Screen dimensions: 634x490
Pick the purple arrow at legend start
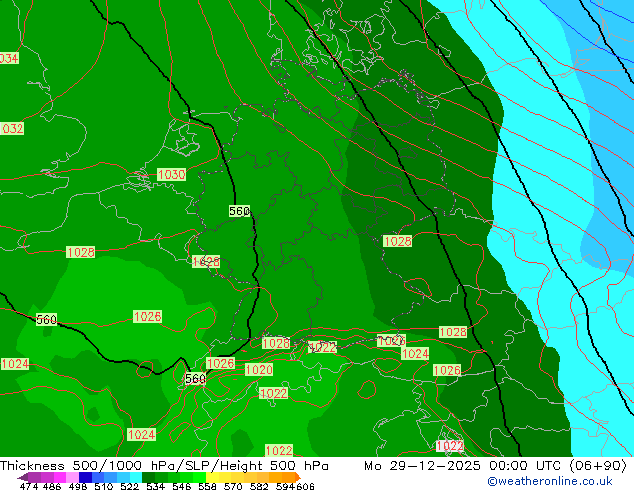22,477
